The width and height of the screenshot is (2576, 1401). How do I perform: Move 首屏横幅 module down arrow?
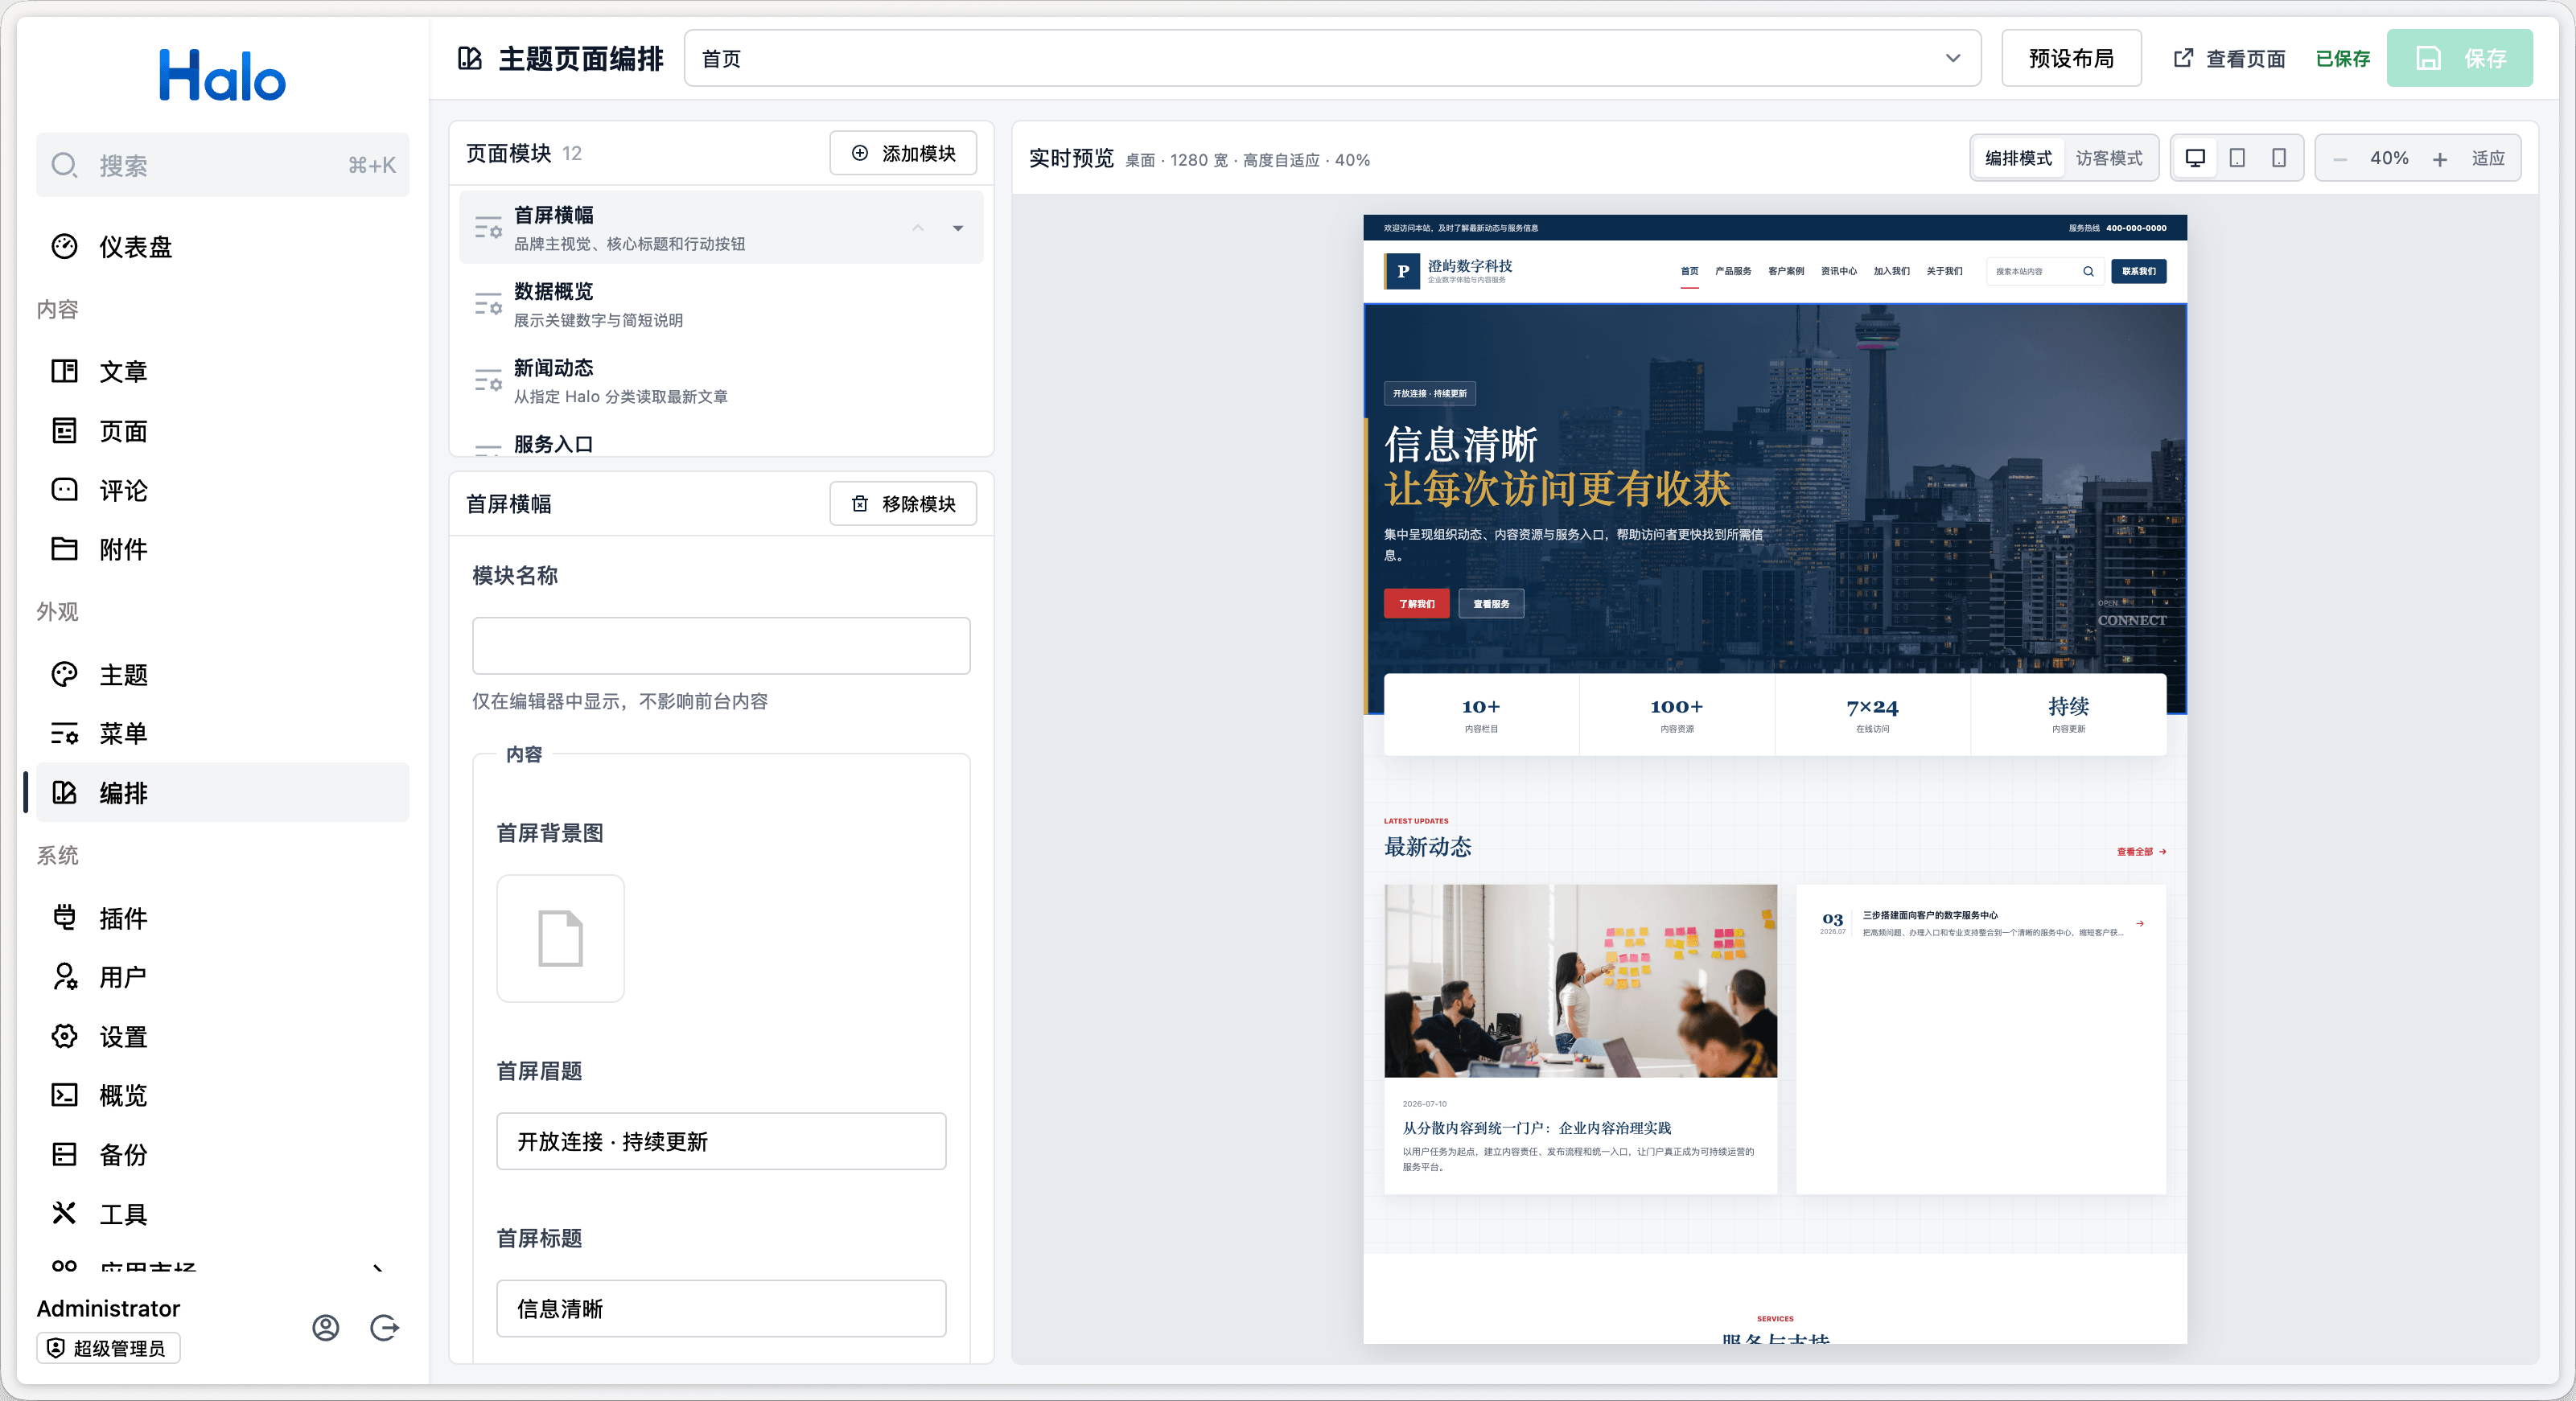tap(958, 228)
